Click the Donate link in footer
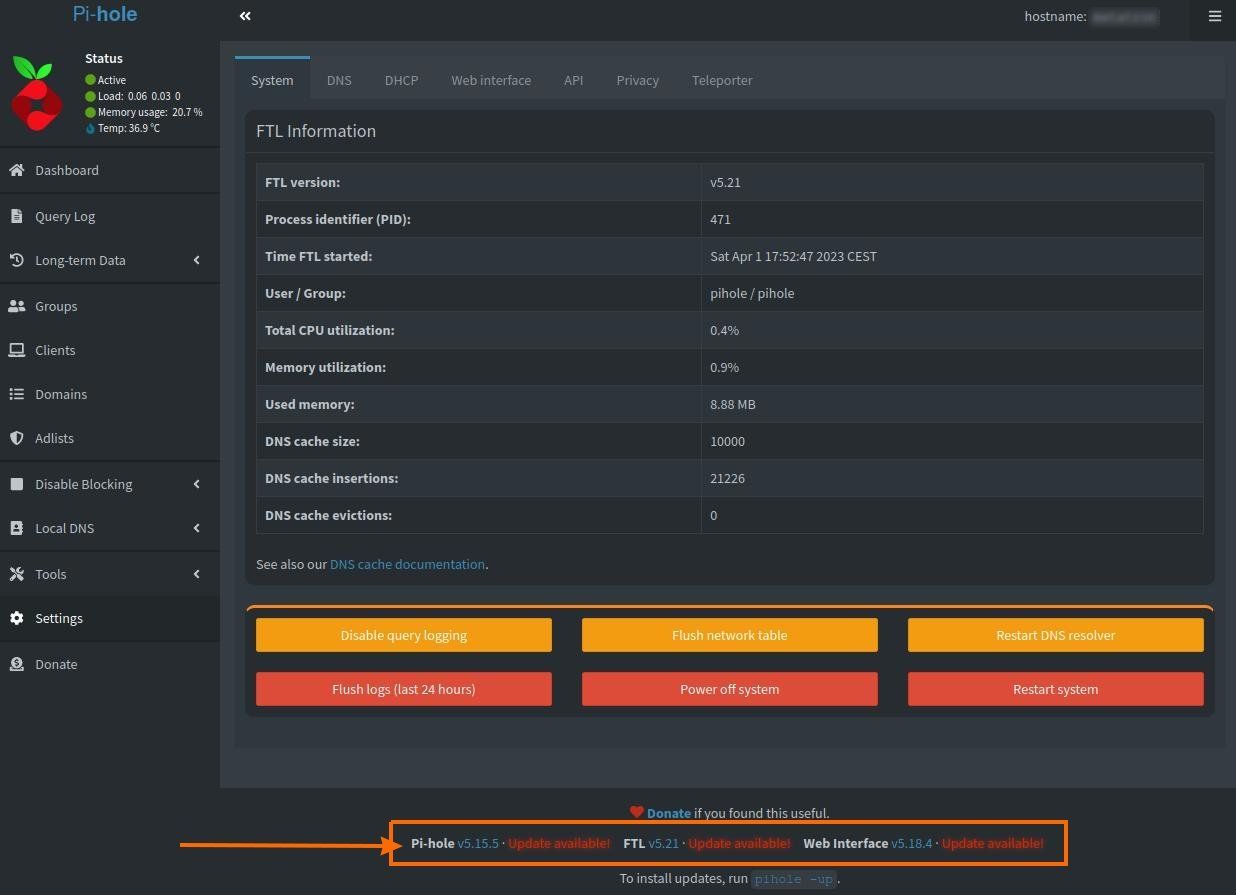 pyautogui.click(x=668, y=813)
